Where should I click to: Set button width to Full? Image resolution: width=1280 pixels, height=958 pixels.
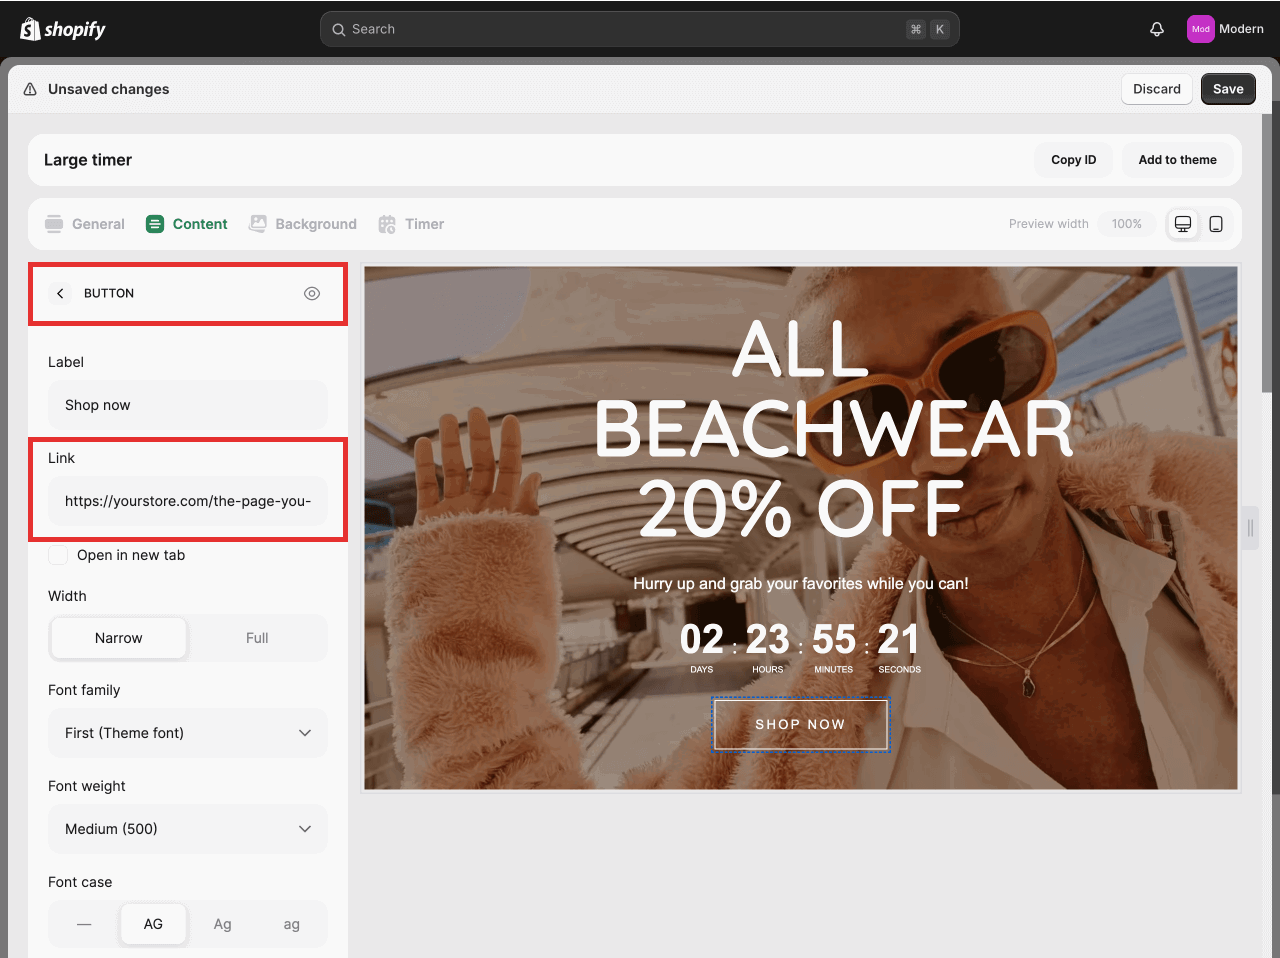[257, 638]
